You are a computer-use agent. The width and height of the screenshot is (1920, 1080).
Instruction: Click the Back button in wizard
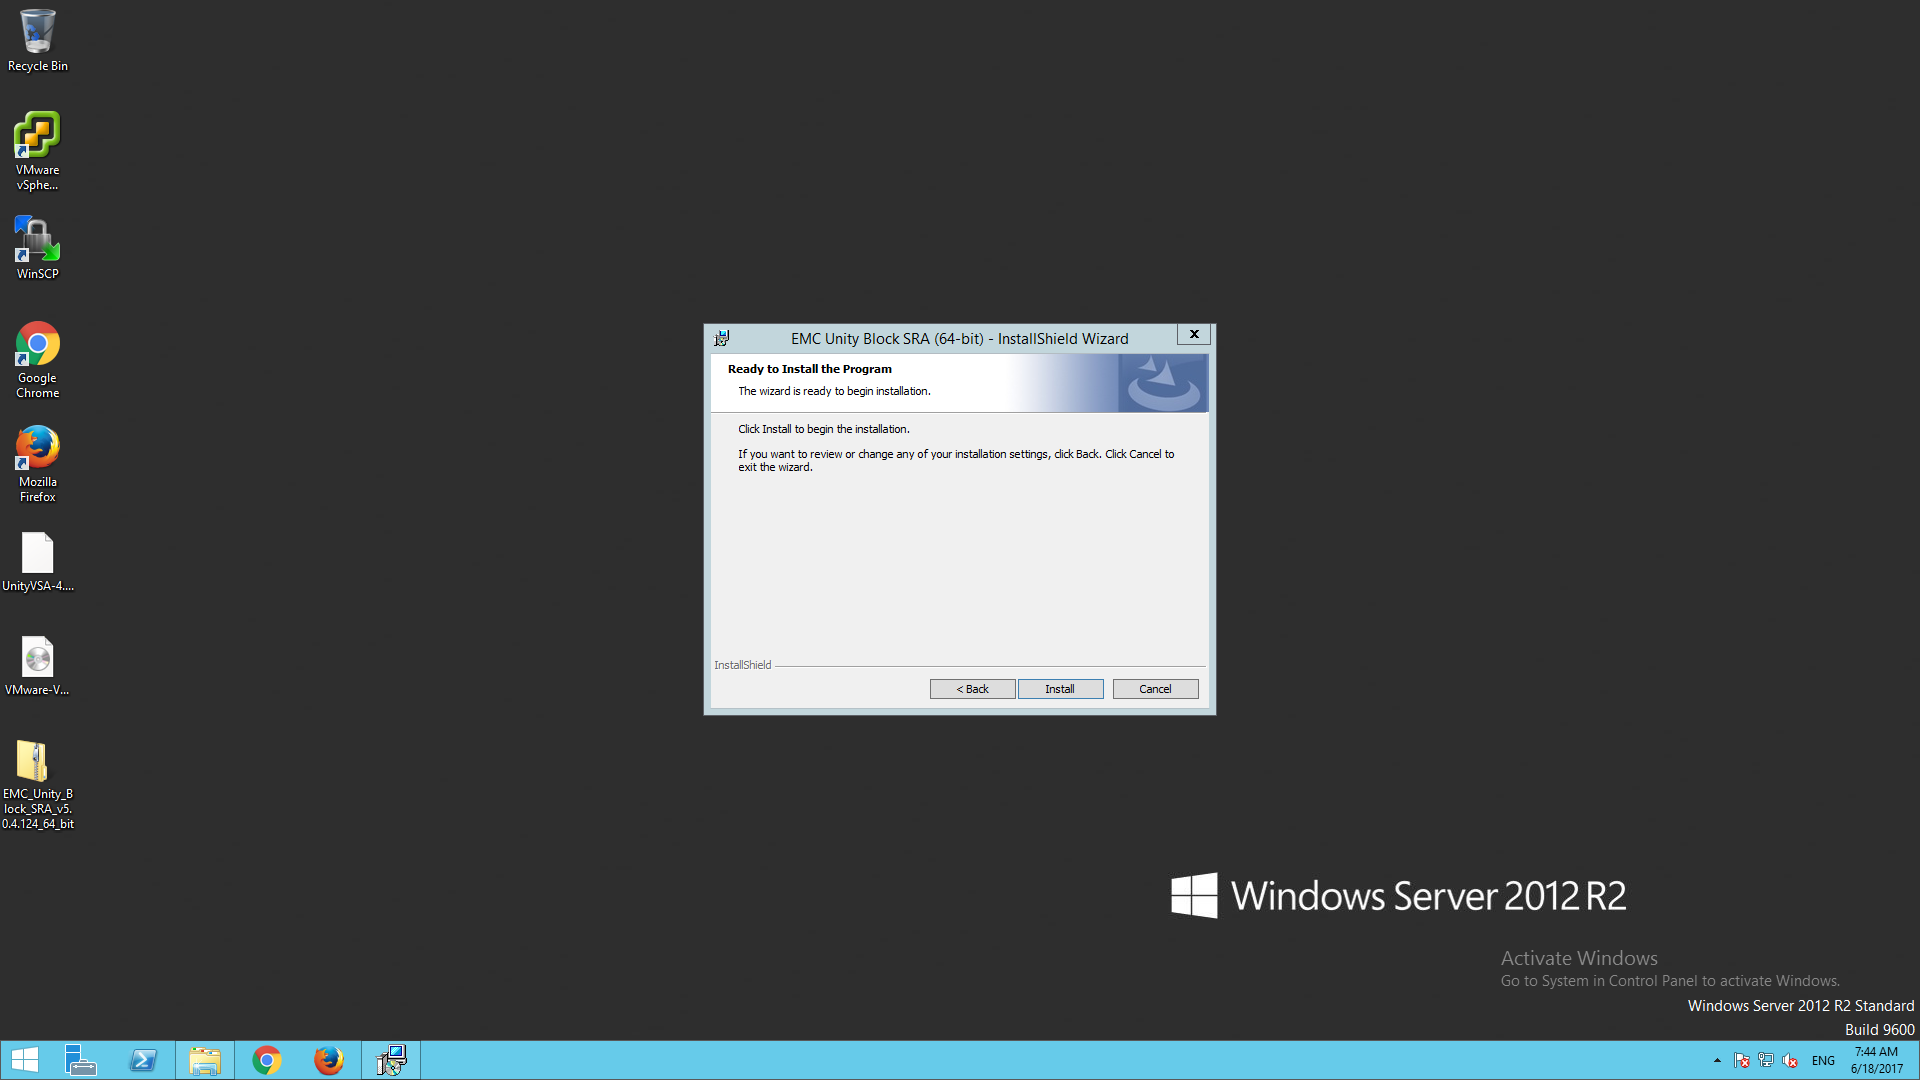(x=972, y=689)
